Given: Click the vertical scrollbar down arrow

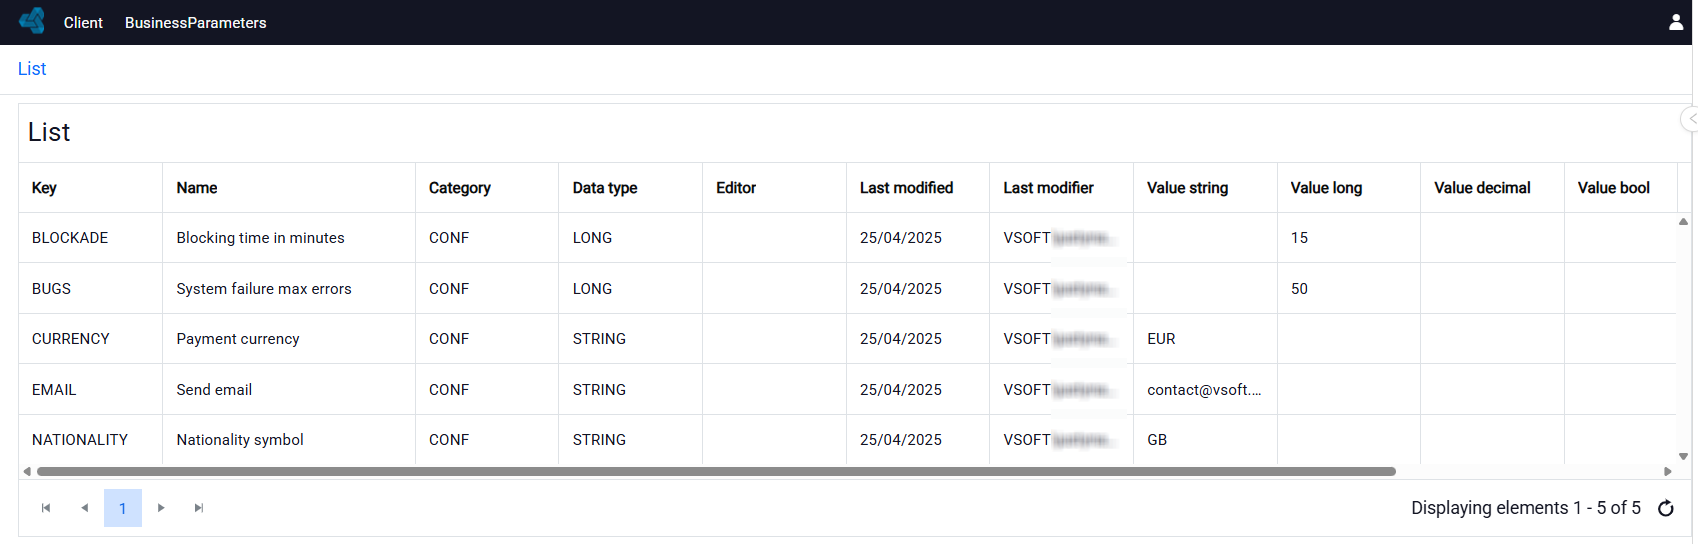Looking at the screenshot, I should click(x=1684, y=456).
